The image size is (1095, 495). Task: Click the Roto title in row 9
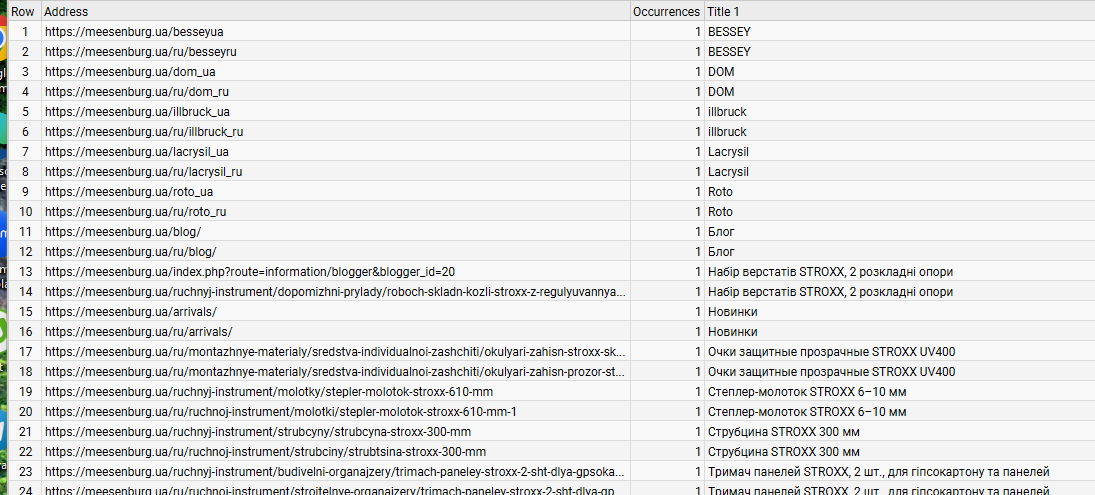720,191
